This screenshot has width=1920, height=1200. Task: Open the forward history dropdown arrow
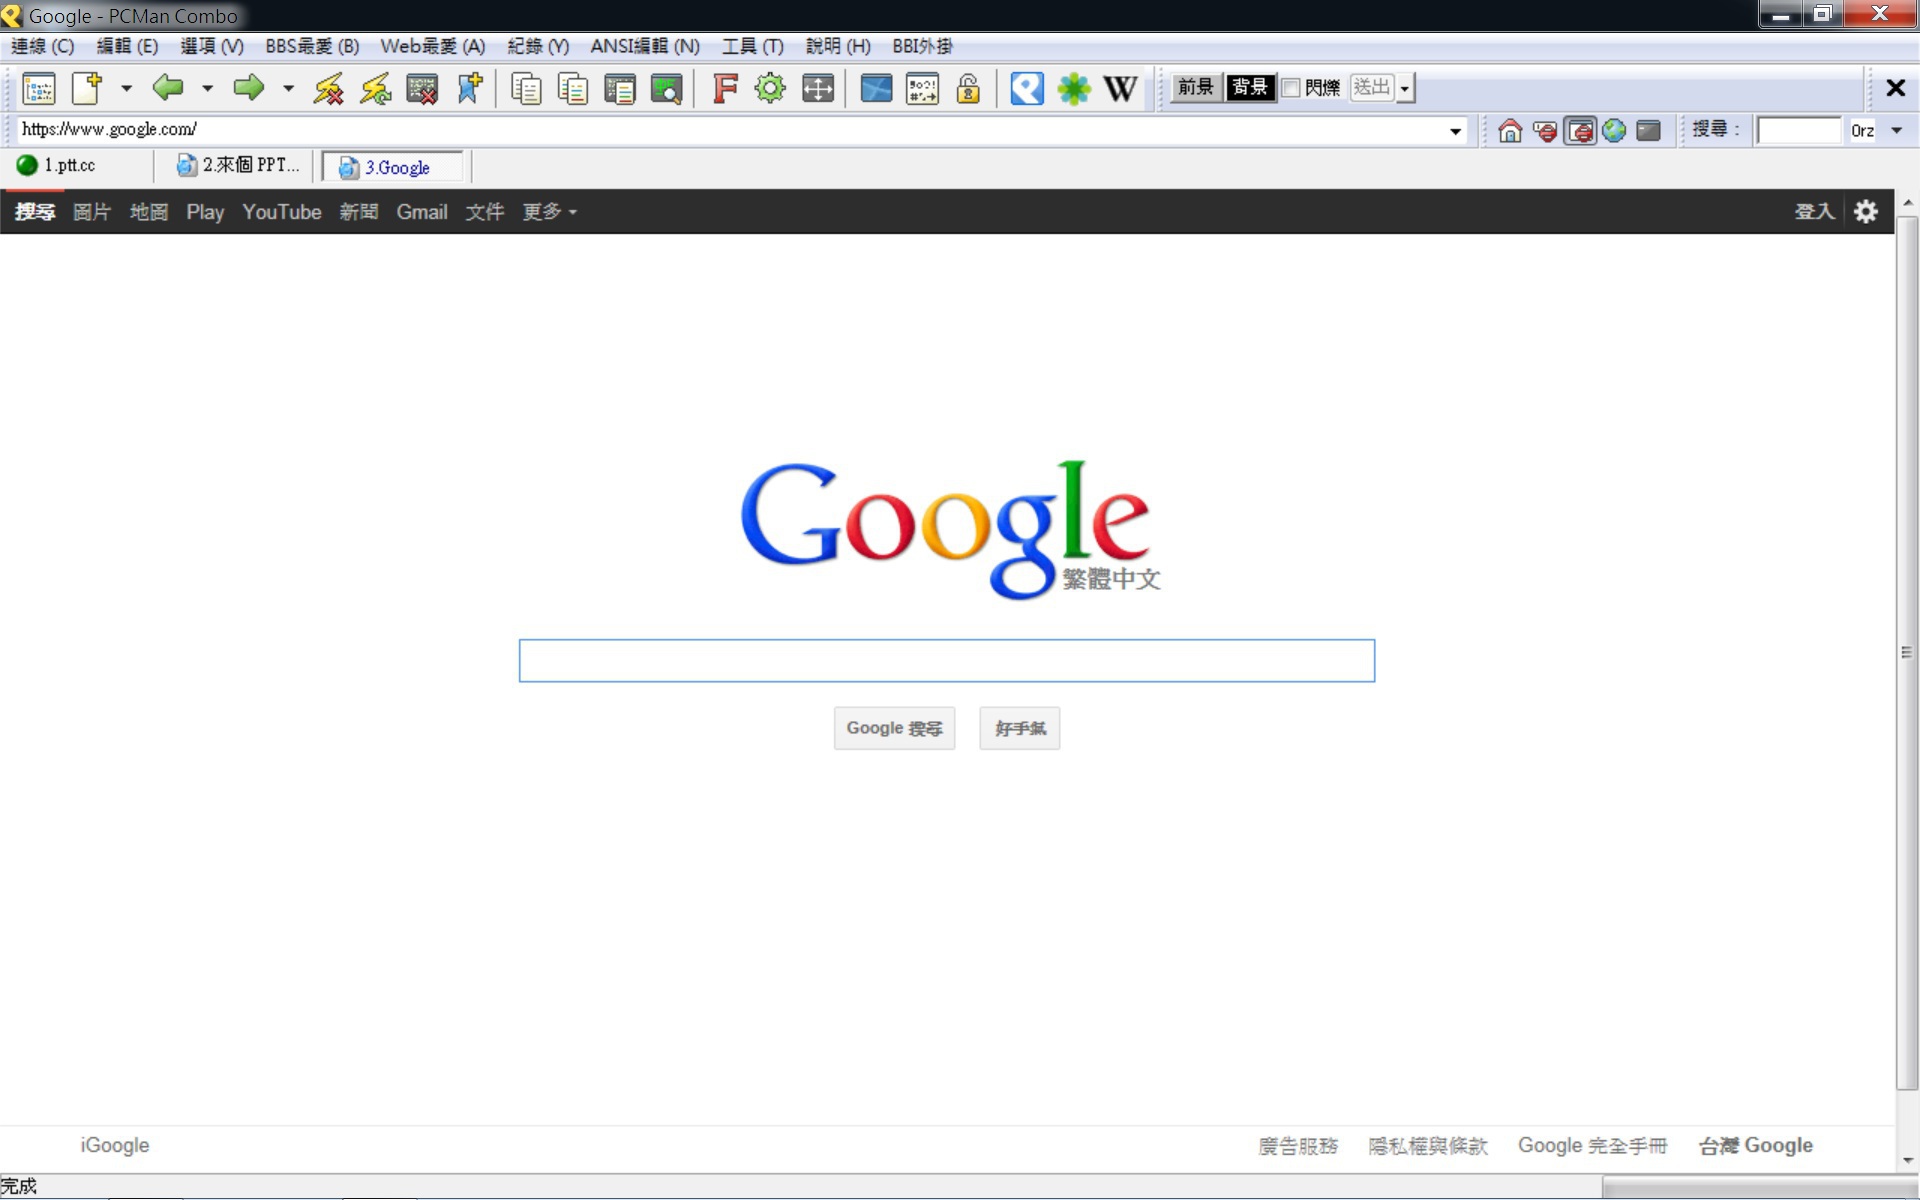coord(288,89)
